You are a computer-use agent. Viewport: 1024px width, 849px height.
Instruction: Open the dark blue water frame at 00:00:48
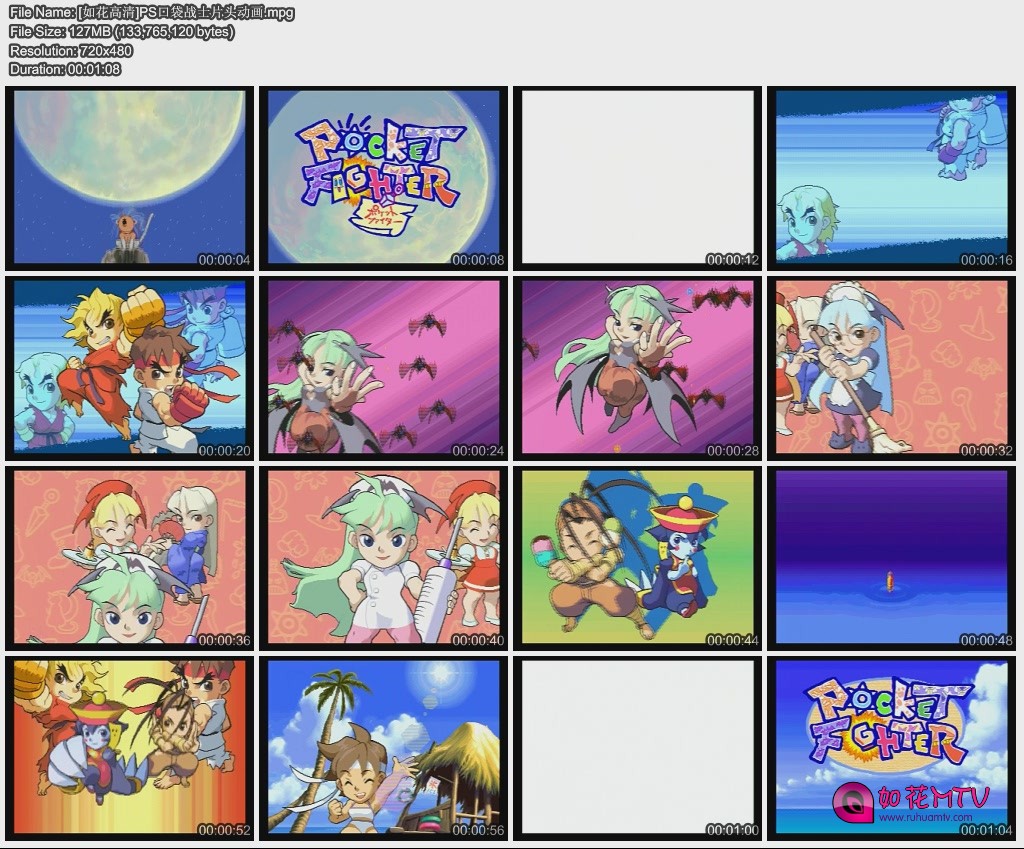pos(891,558)
